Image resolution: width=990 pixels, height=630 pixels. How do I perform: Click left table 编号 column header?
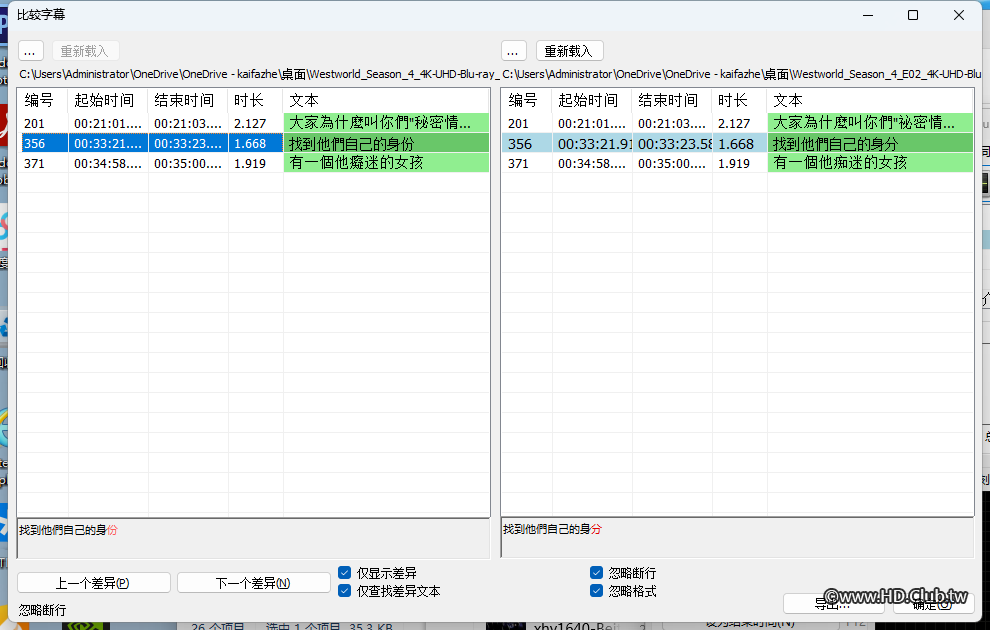[x=43, y=100]
